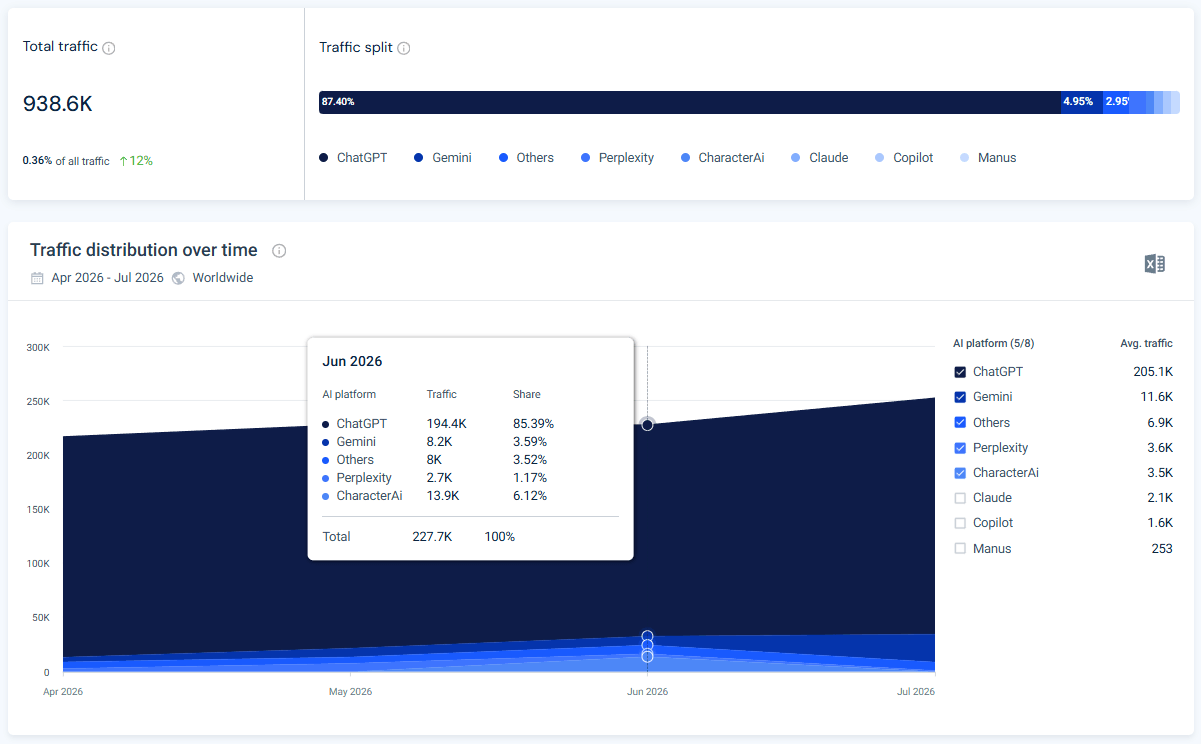Click the Jul 2026 axis label
1201x744 pixels.
(x=914, y=692)
